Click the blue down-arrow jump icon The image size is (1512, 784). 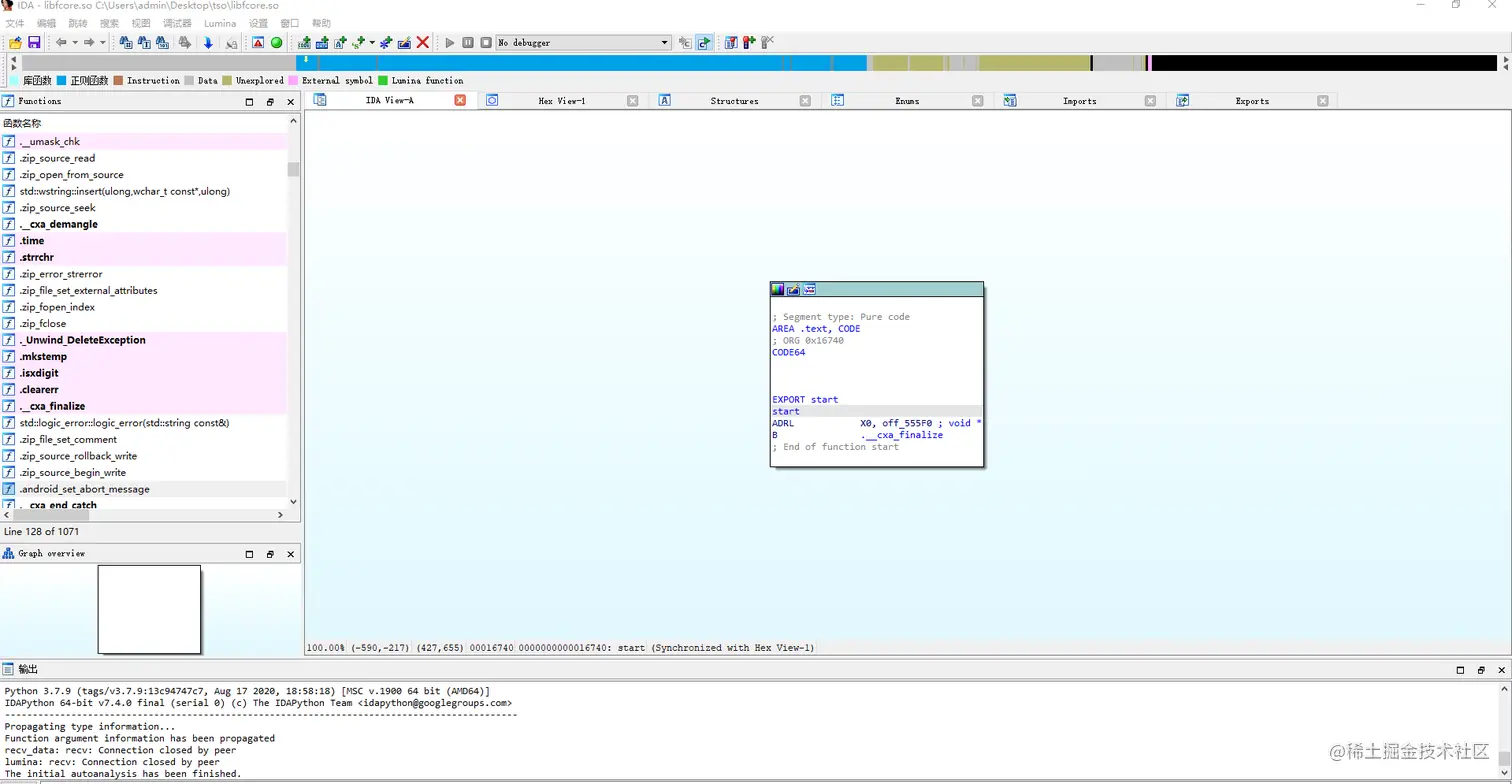(208, 42)
